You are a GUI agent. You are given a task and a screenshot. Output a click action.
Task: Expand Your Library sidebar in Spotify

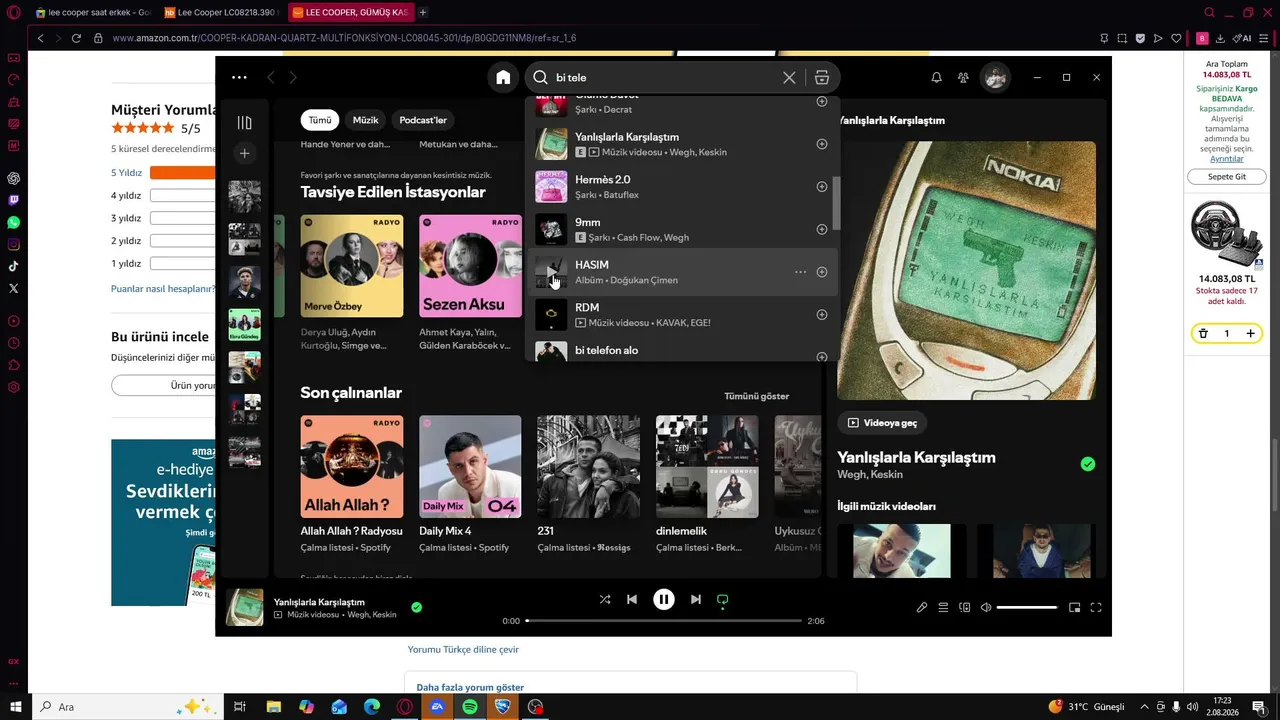(244, 123)
